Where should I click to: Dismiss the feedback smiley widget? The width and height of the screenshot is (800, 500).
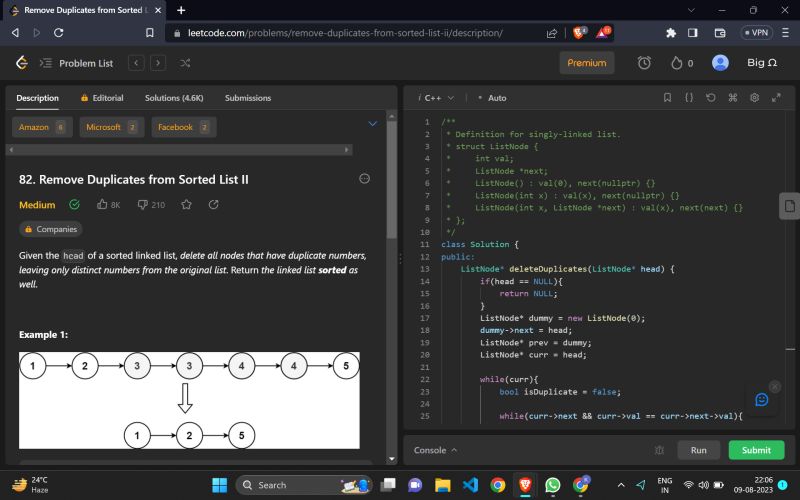point(774,387)
